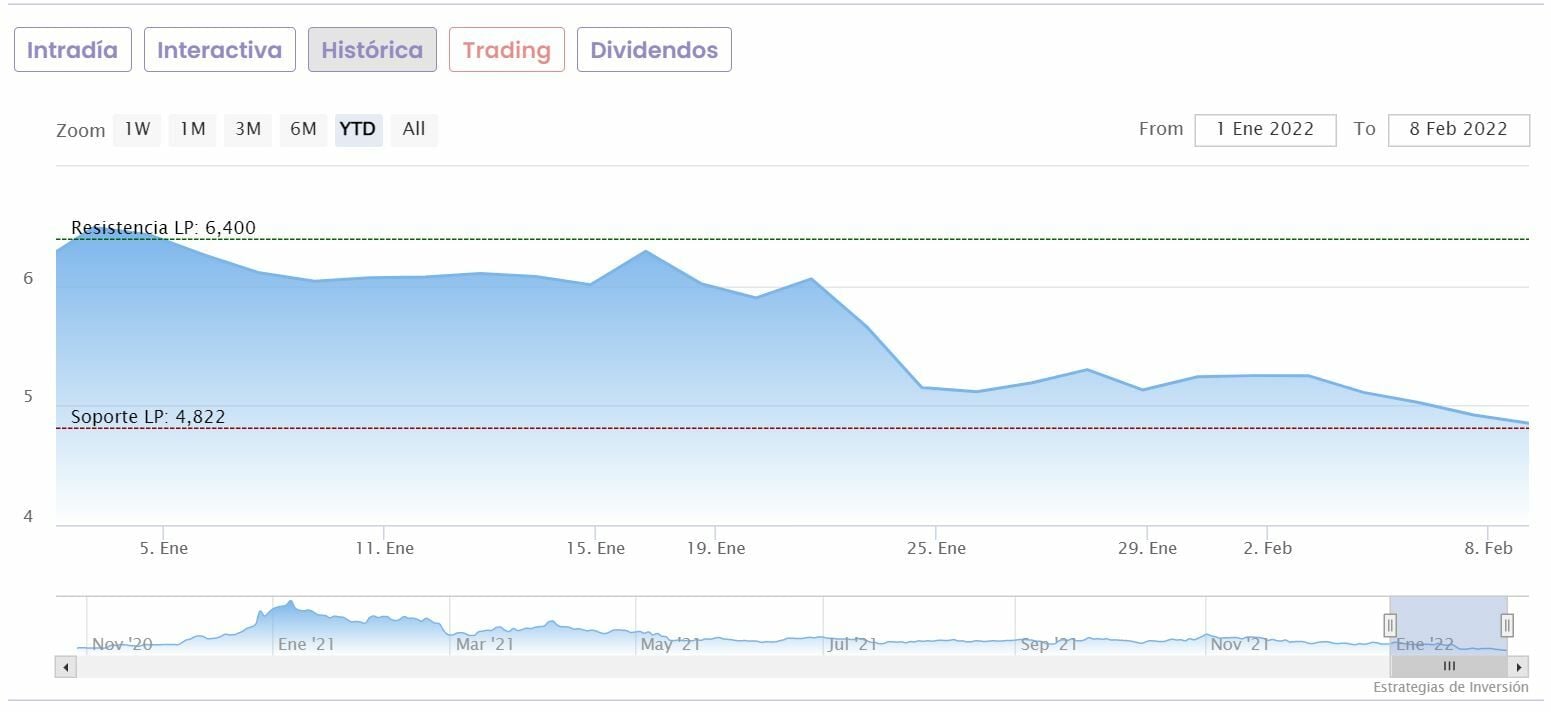Screen dimensions: 1551x712
Task: Show the Dividendos tab
Action: (x=654, y=50)
